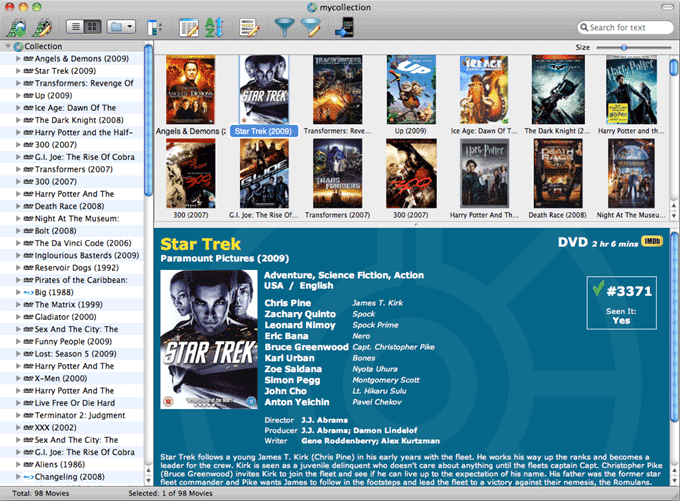680x501 pixels.
Task: Click the filter funnel icon
Action: pos(284,27)
